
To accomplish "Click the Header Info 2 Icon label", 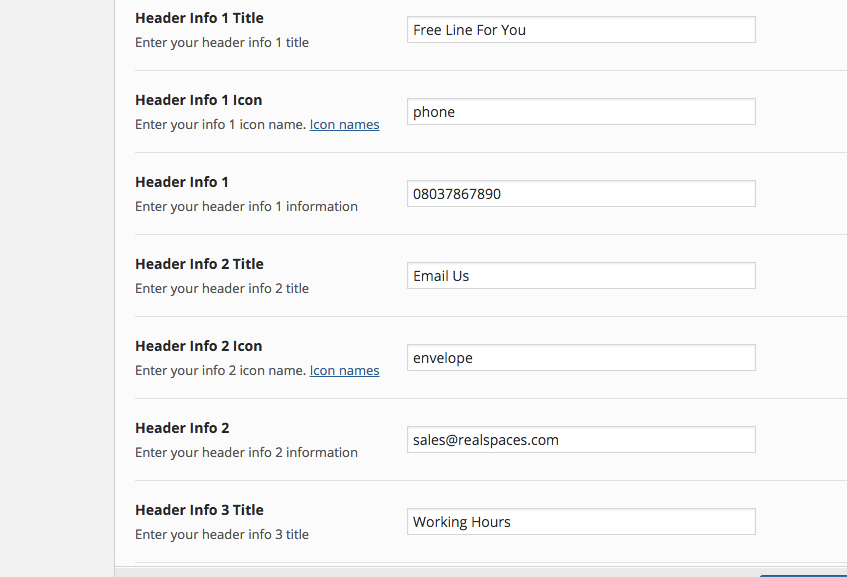I will [x=199, y=346].
